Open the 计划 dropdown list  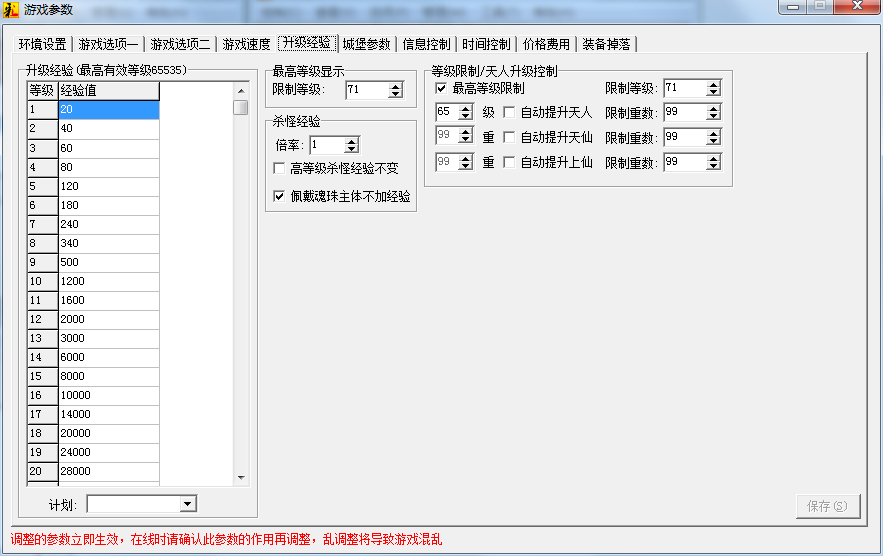188,504
